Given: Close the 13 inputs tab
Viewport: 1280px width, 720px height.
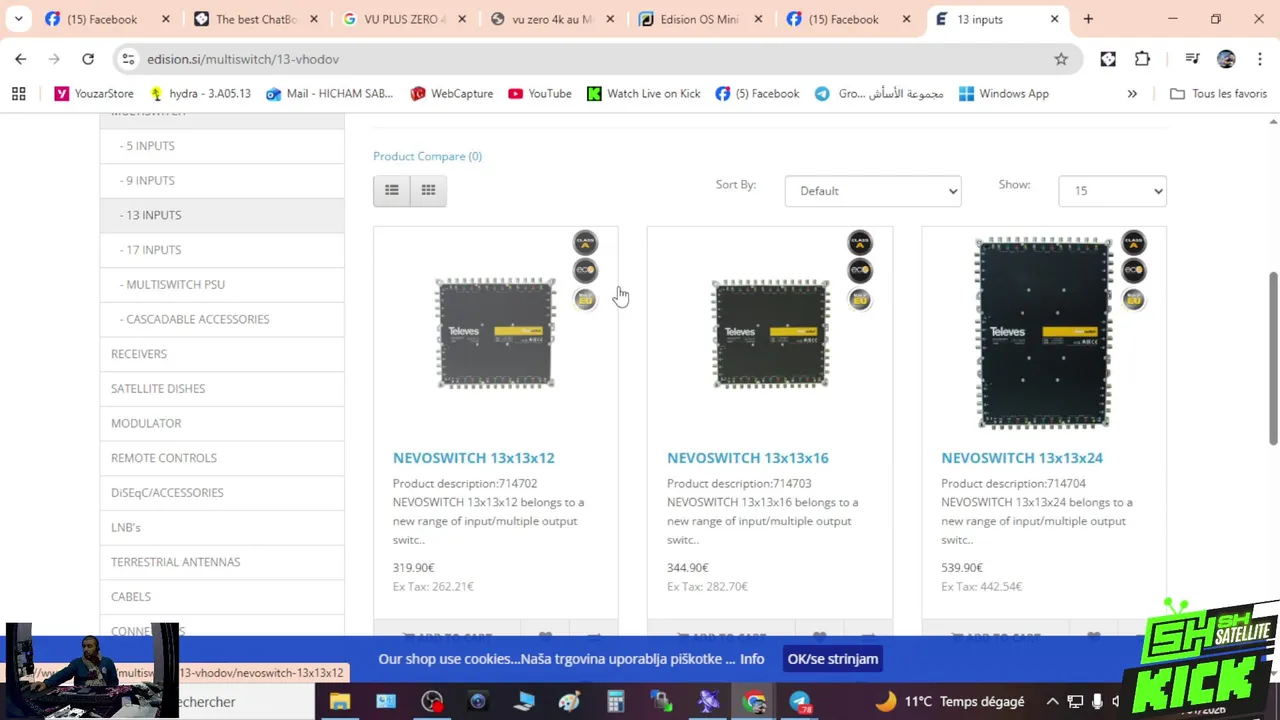Looking at the screenshot, I should coord(1054,19).
